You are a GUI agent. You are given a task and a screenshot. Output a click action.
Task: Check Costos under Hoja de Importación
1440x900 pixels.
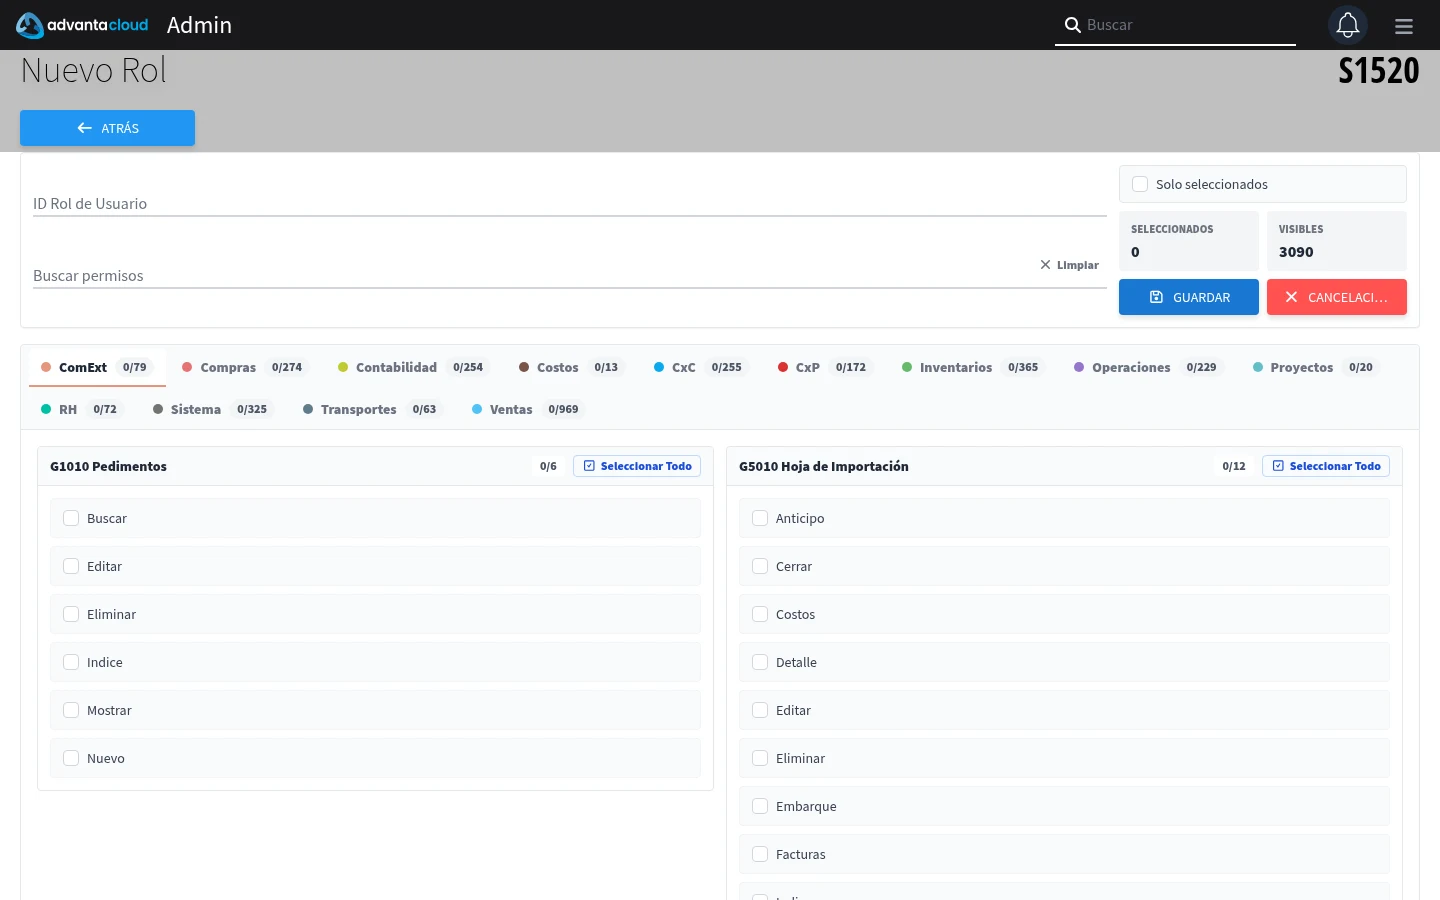click(760, 614)
